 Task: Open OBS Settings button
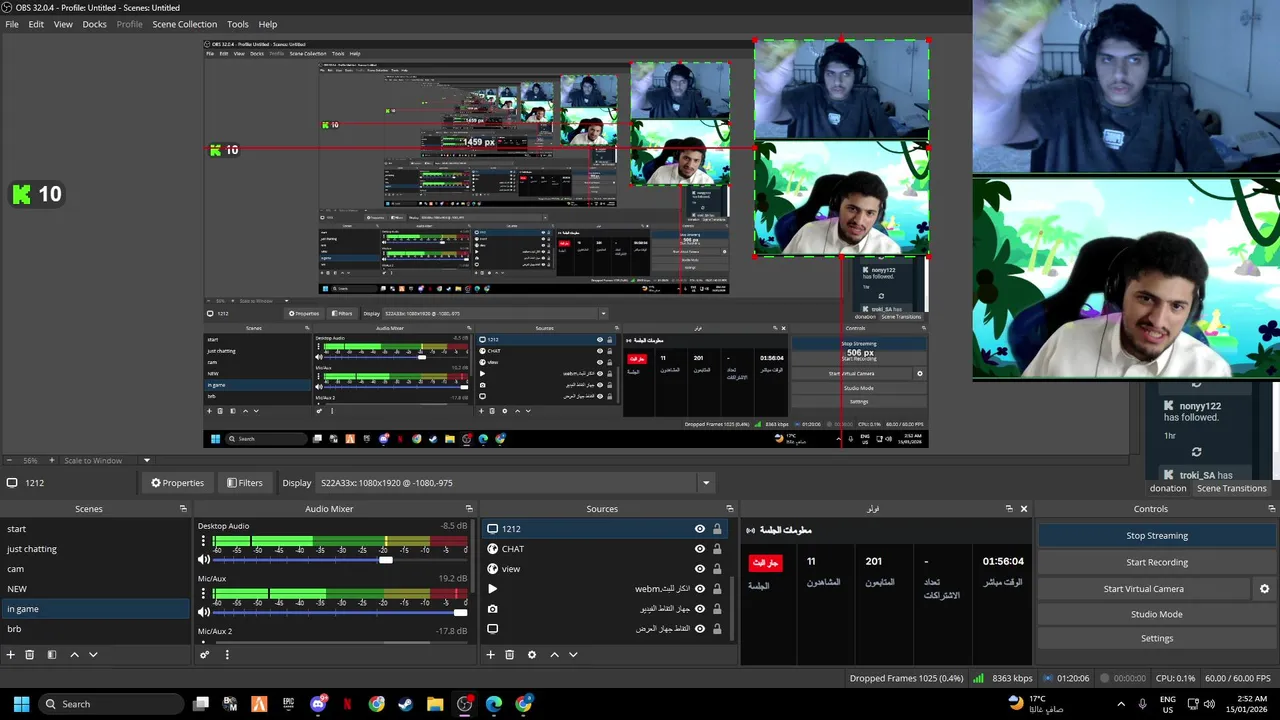point(1156,638)
